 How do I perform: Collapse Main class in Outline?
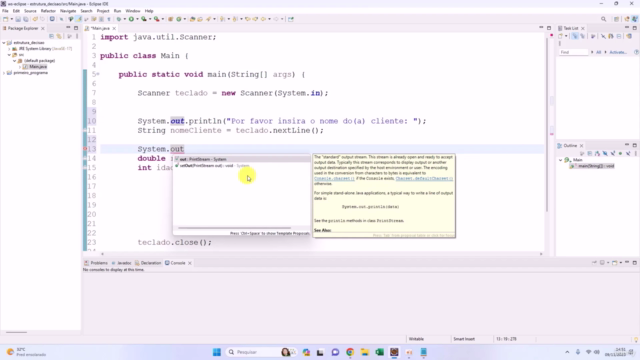(x=560, y=160)
